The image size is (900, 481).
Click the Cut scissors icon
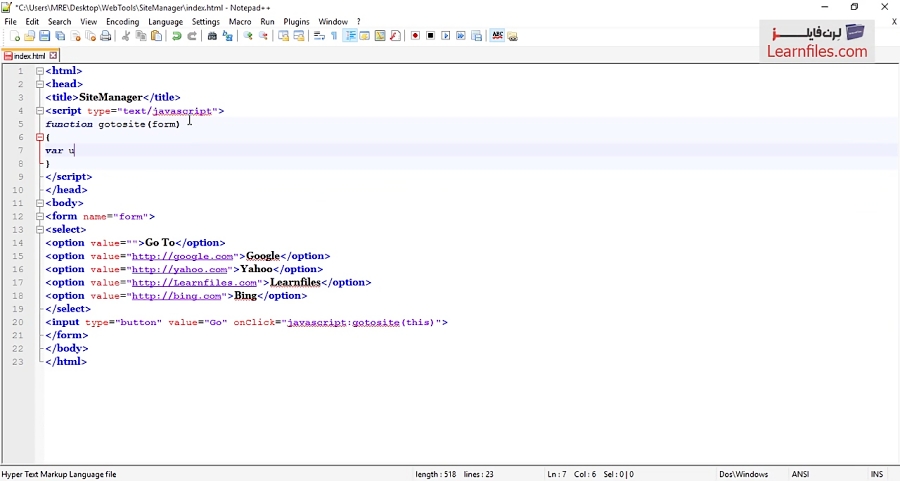(x=126, y=36)
